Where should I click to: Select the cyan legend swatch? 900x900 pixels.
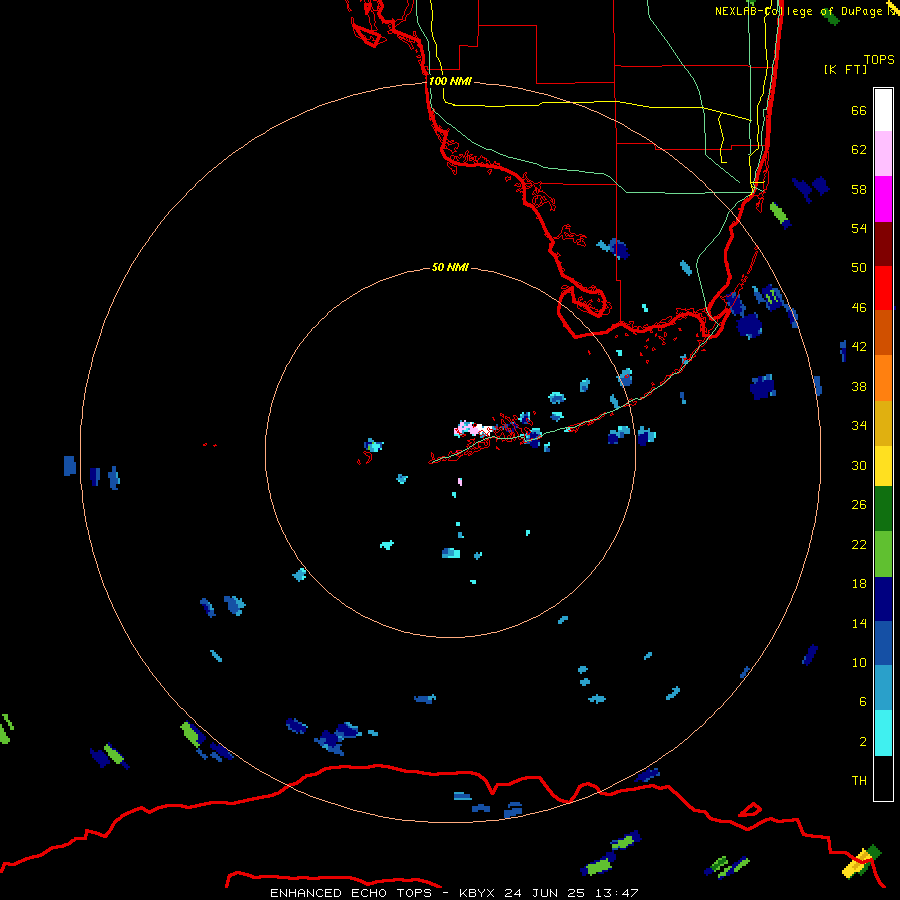[x=883, y=734]
